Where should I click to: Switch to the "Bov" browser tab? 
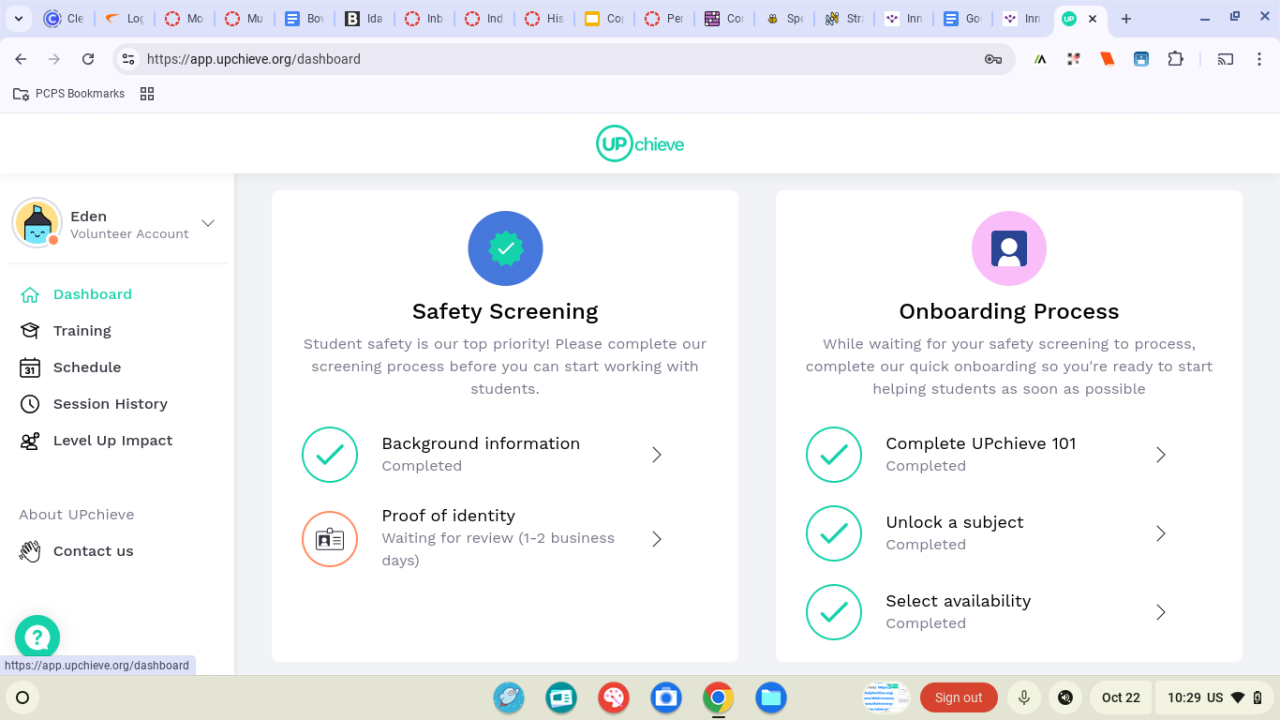click(x=304, y=19)
